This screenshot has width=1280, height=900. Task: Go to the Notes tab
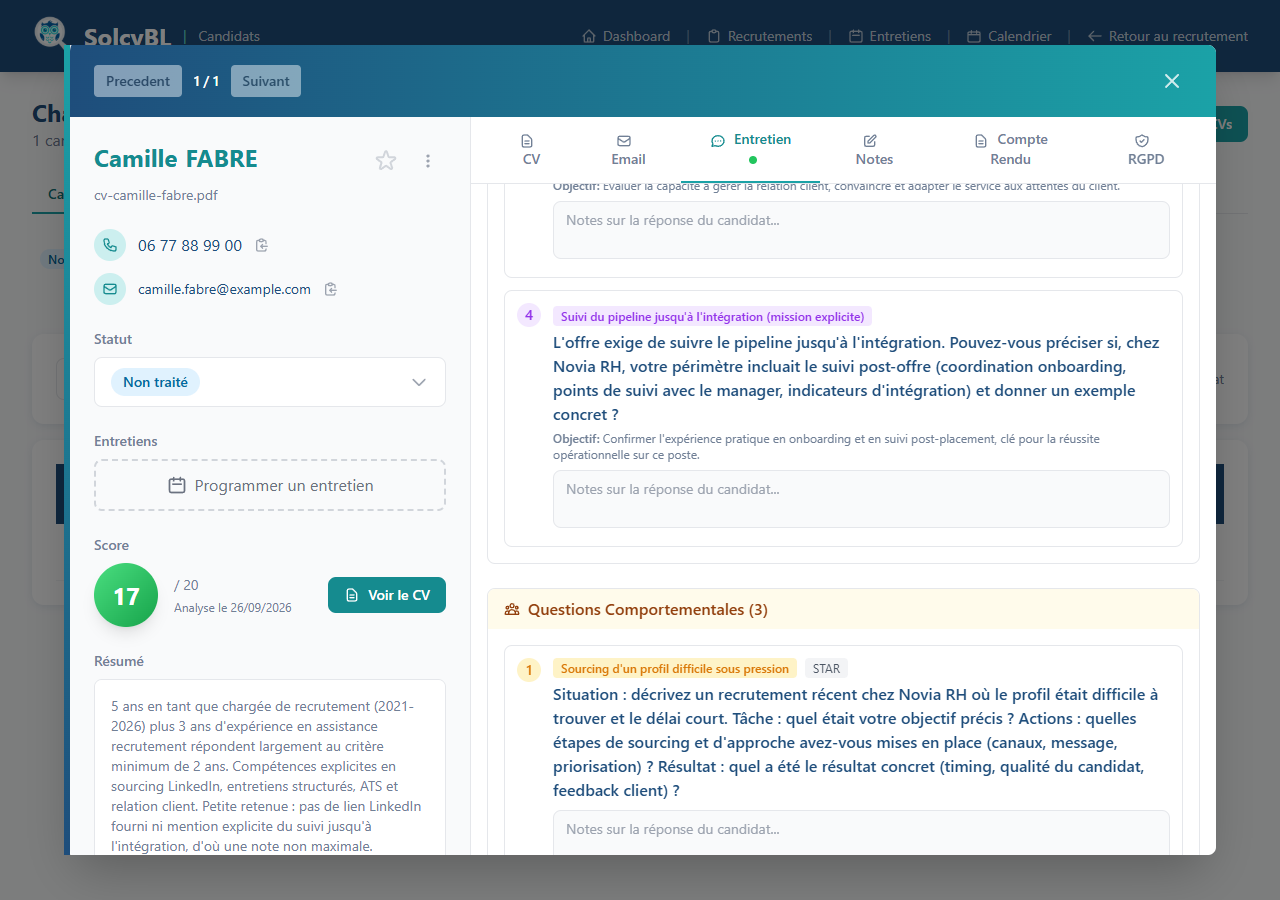pyautogui.click(x=874, y=150)
